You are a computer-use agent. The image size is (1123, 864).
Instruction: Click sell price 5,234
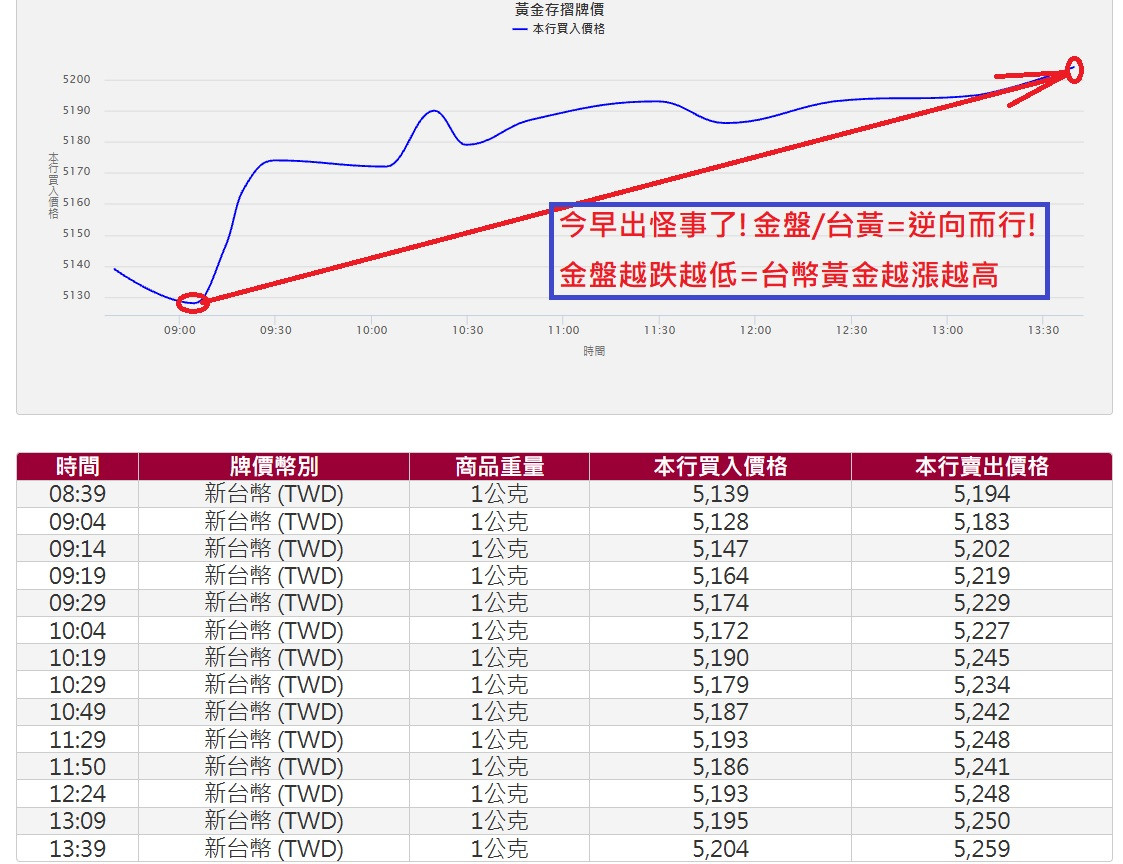pos(982,685)
